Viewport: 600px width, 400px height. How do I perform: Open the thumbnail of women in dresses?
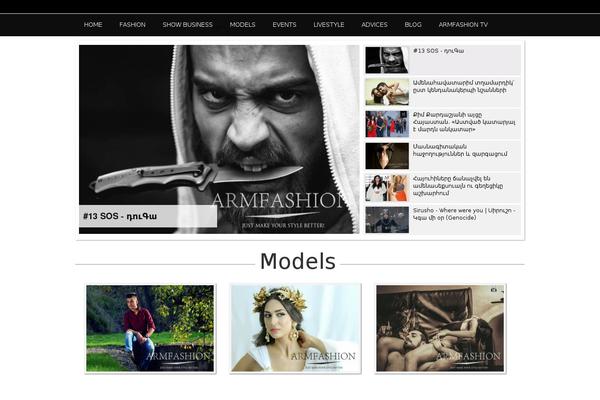tap(387, 188)
